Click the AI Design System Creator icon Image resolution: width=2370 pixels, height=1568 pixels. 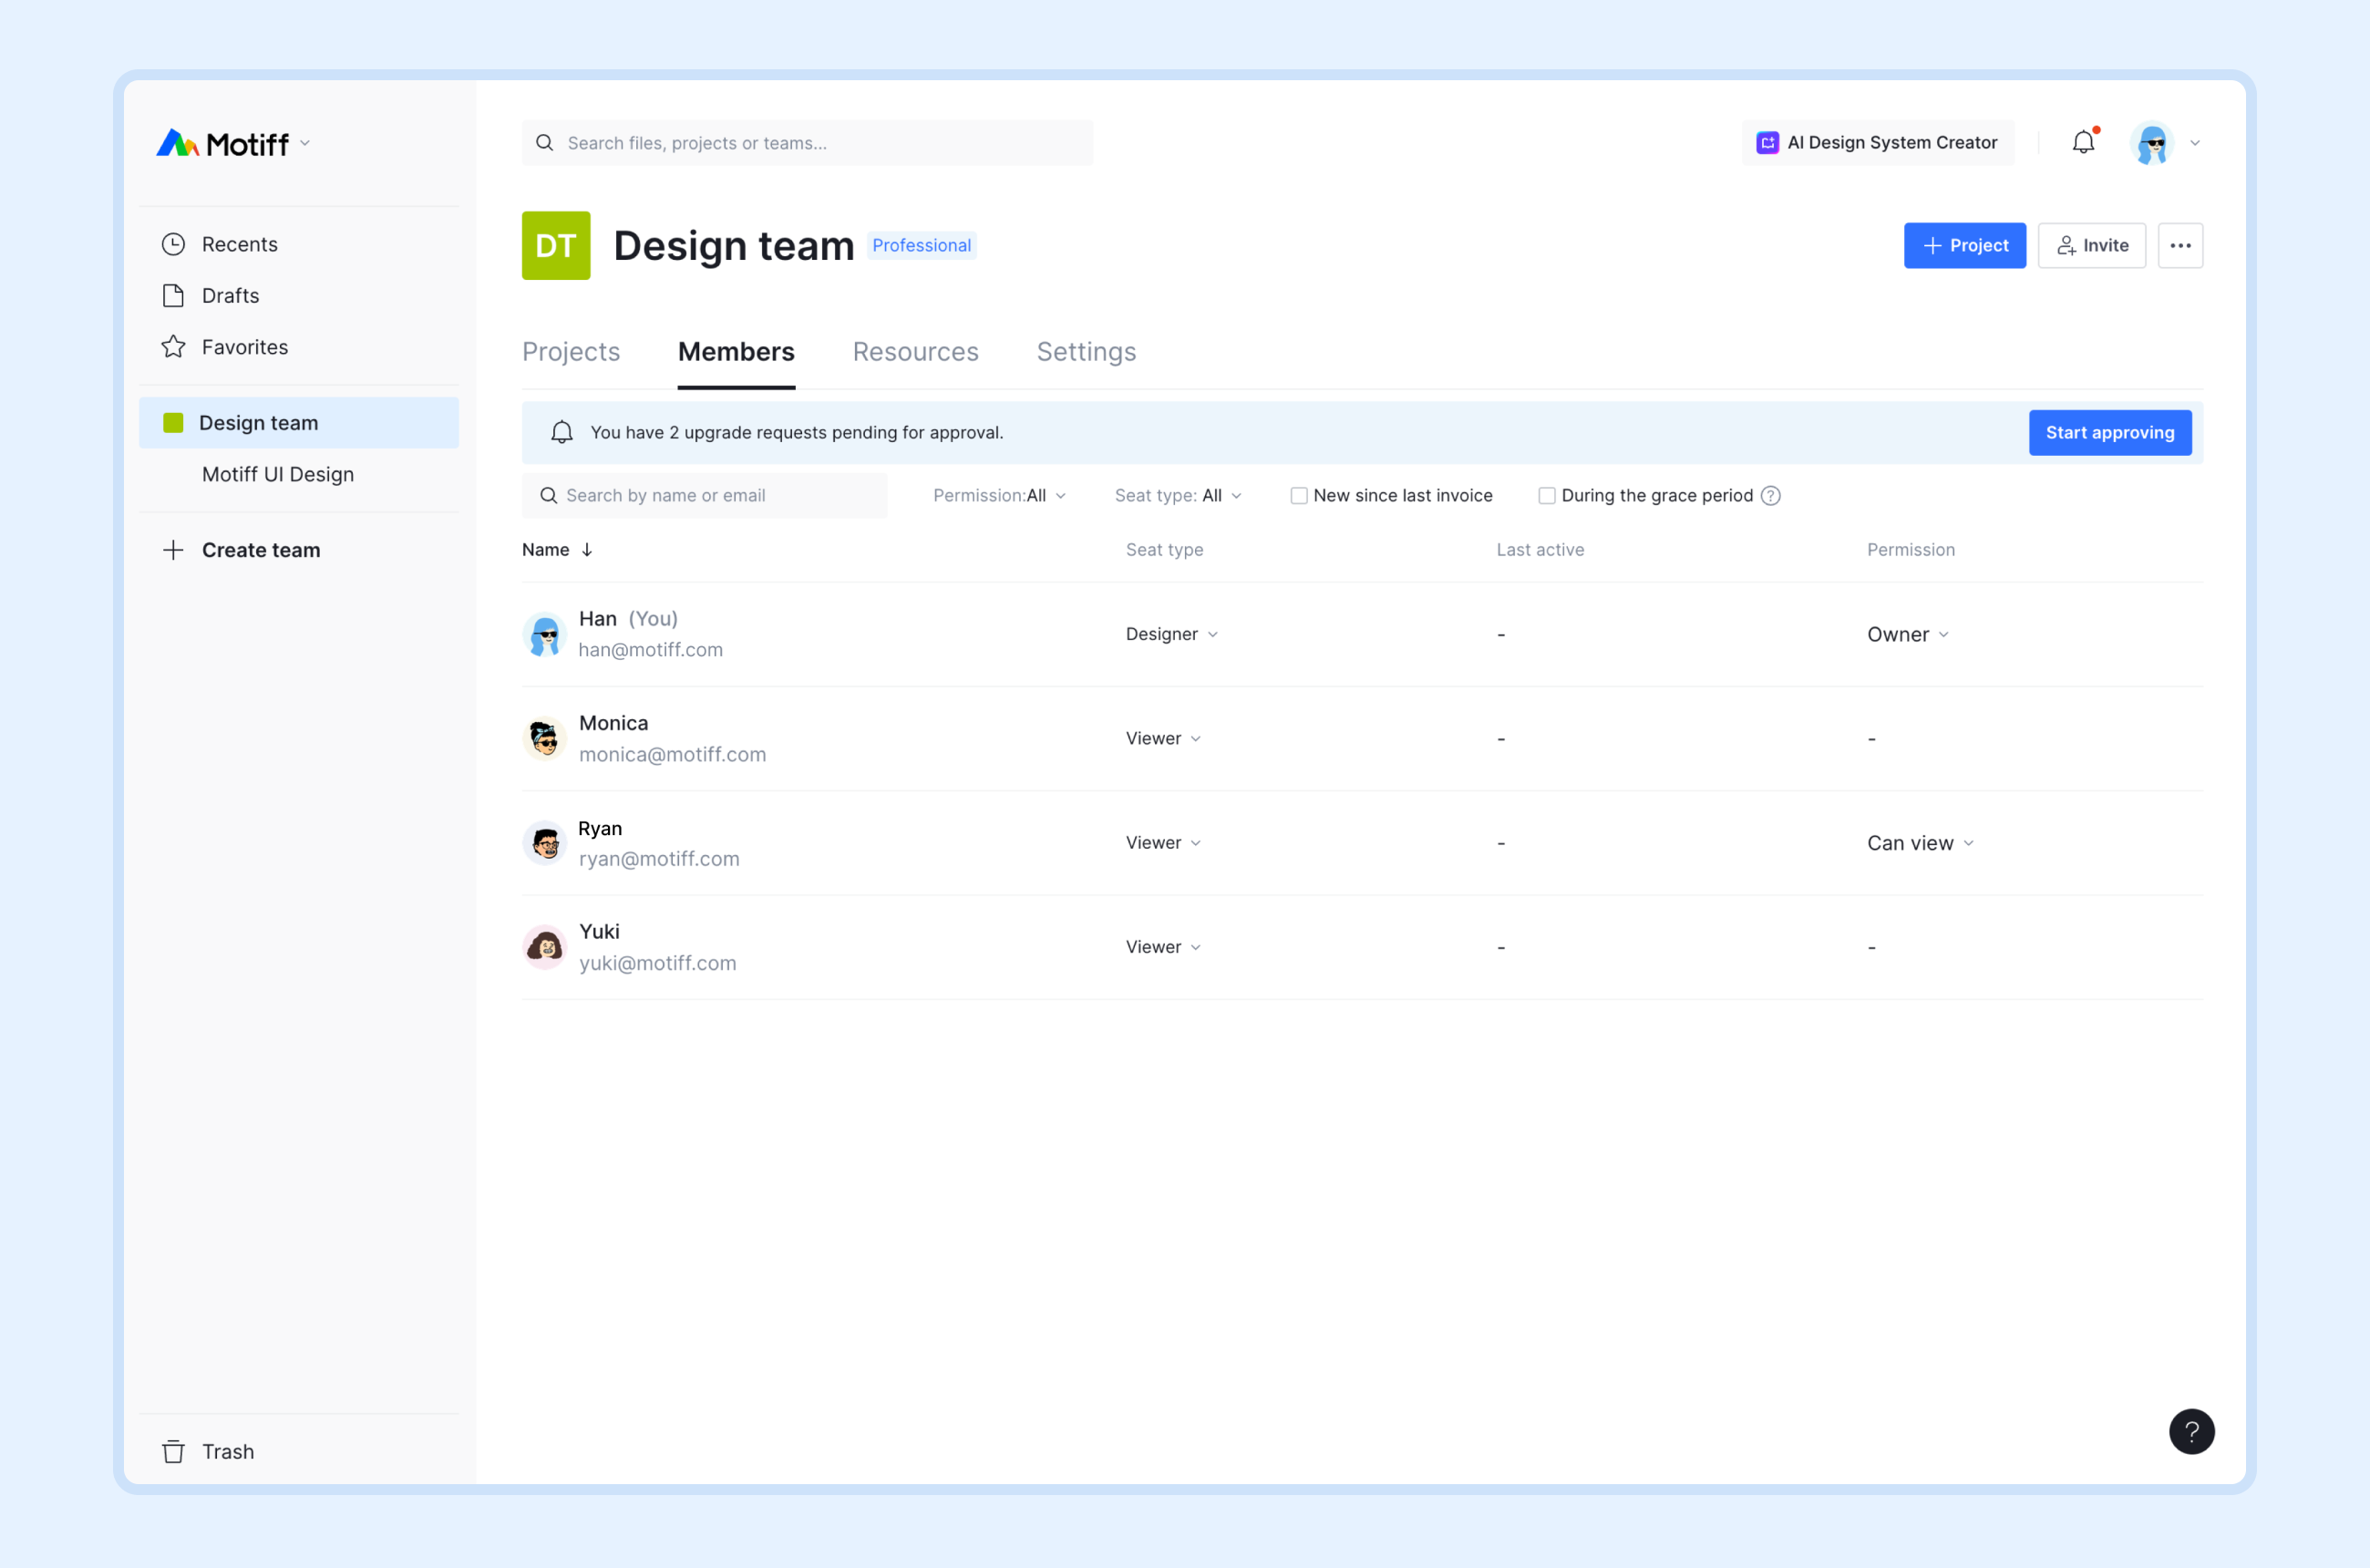pyautogui.click(x=1765, y=143)
